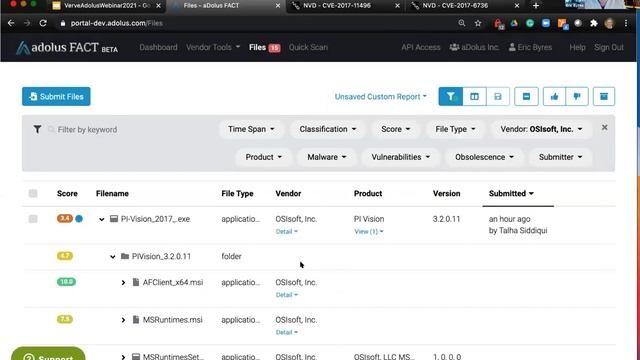Viewport: 640px width, 360px height.
Task: Click the Submit Files button
Action: 56,97
